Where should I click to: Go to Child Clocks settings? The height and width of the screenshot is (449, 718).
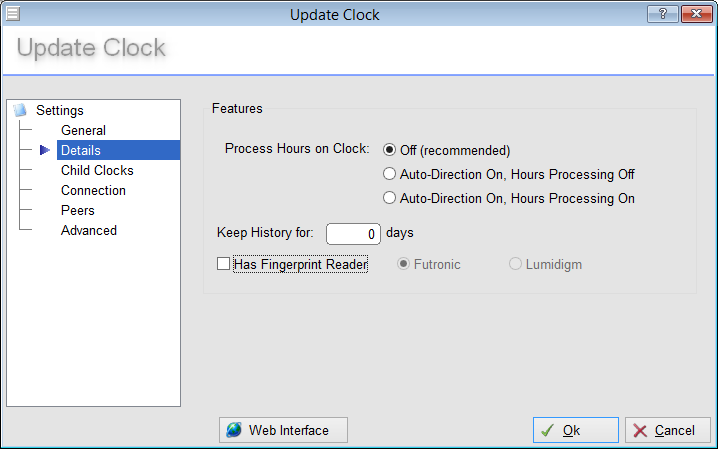[97, 171]
